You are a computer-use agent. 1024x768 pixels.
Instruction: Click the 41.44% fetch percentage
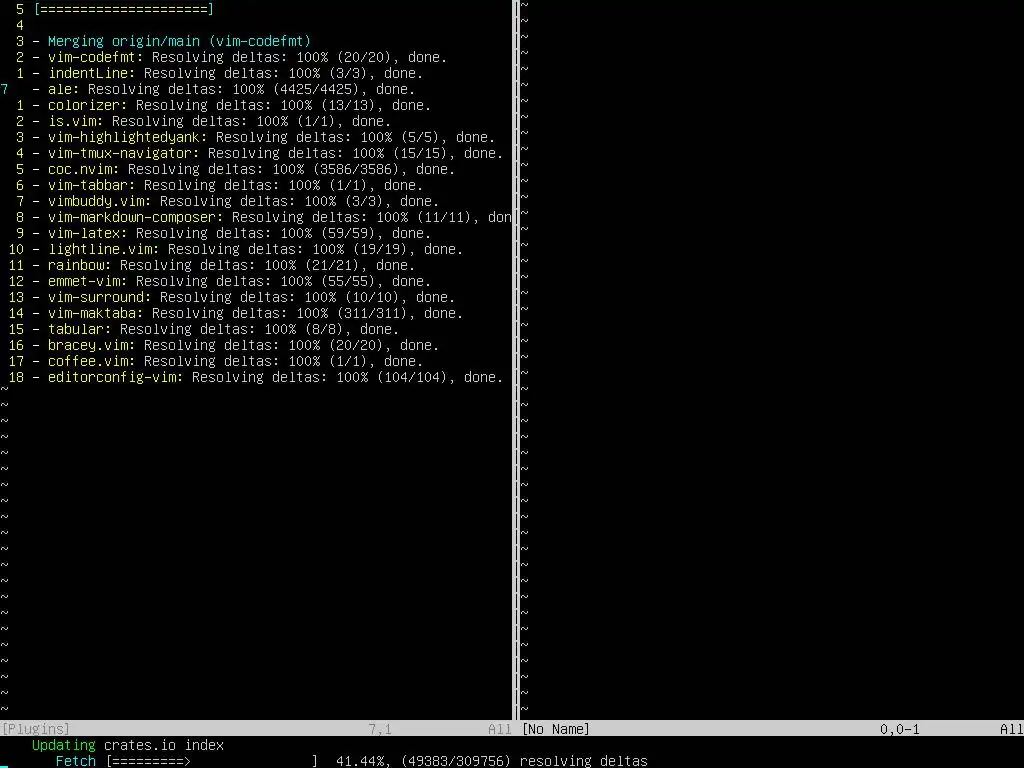(x=364, y=761)
